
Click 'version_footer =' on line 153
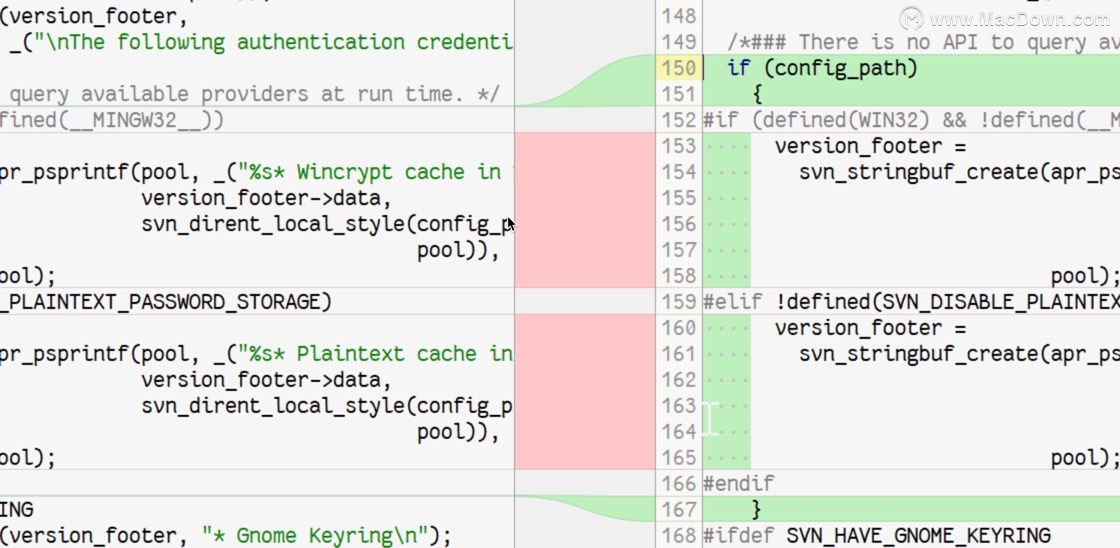870,146
